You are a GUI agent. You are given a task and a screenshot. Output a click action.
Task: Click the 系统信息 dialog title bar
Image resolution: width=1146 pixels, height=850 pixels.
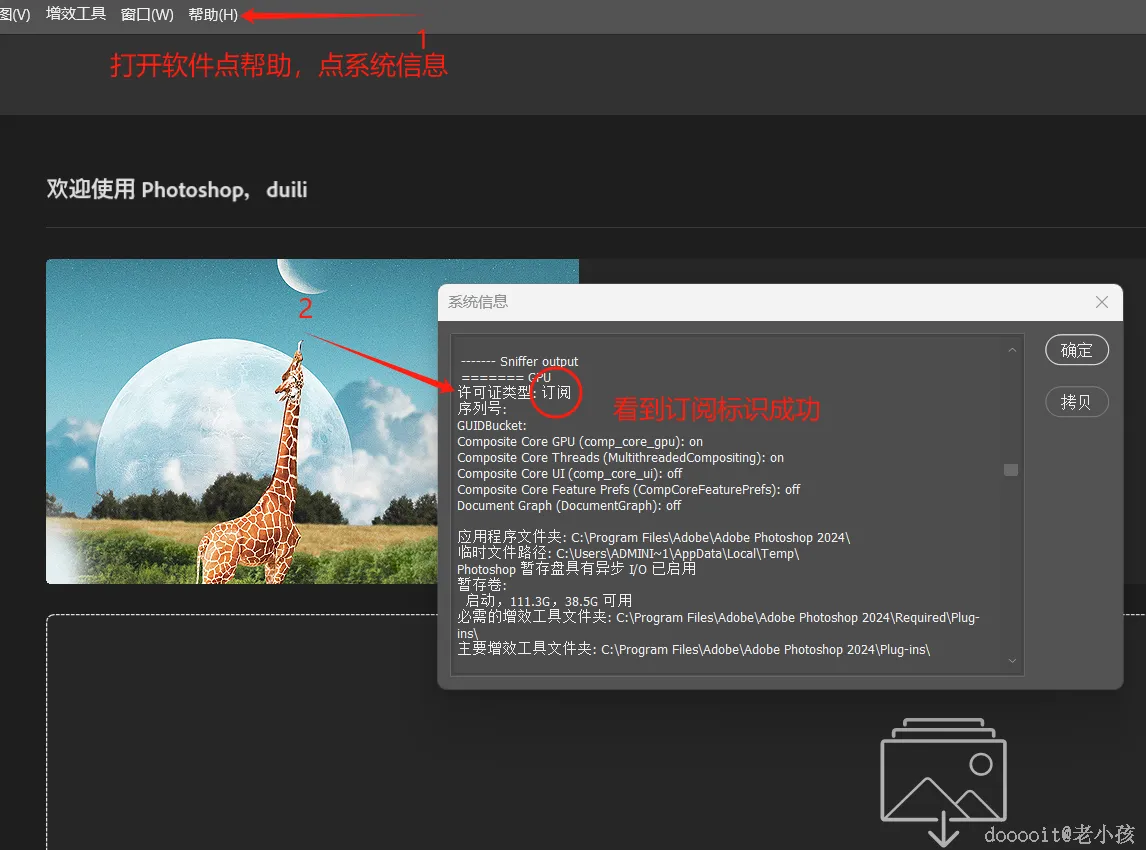coord(700,301)
